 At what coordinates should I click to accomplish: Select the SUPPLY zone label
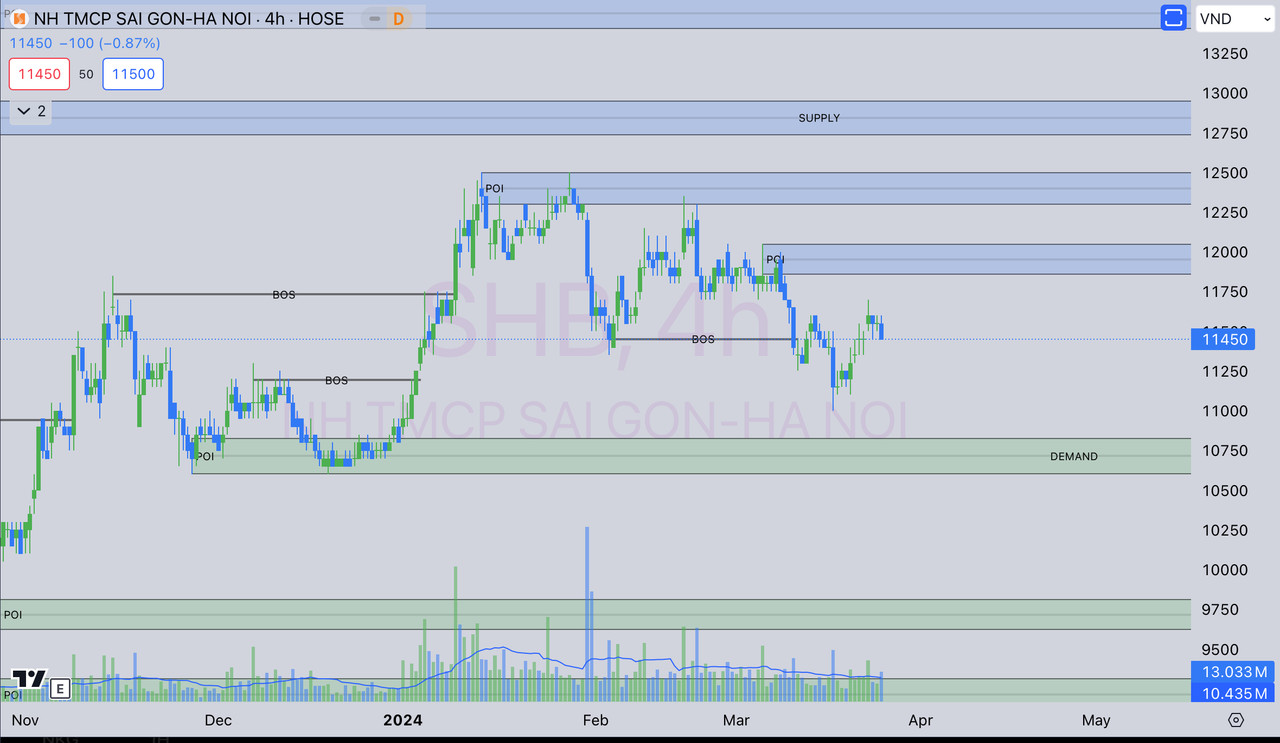point(819,118)
